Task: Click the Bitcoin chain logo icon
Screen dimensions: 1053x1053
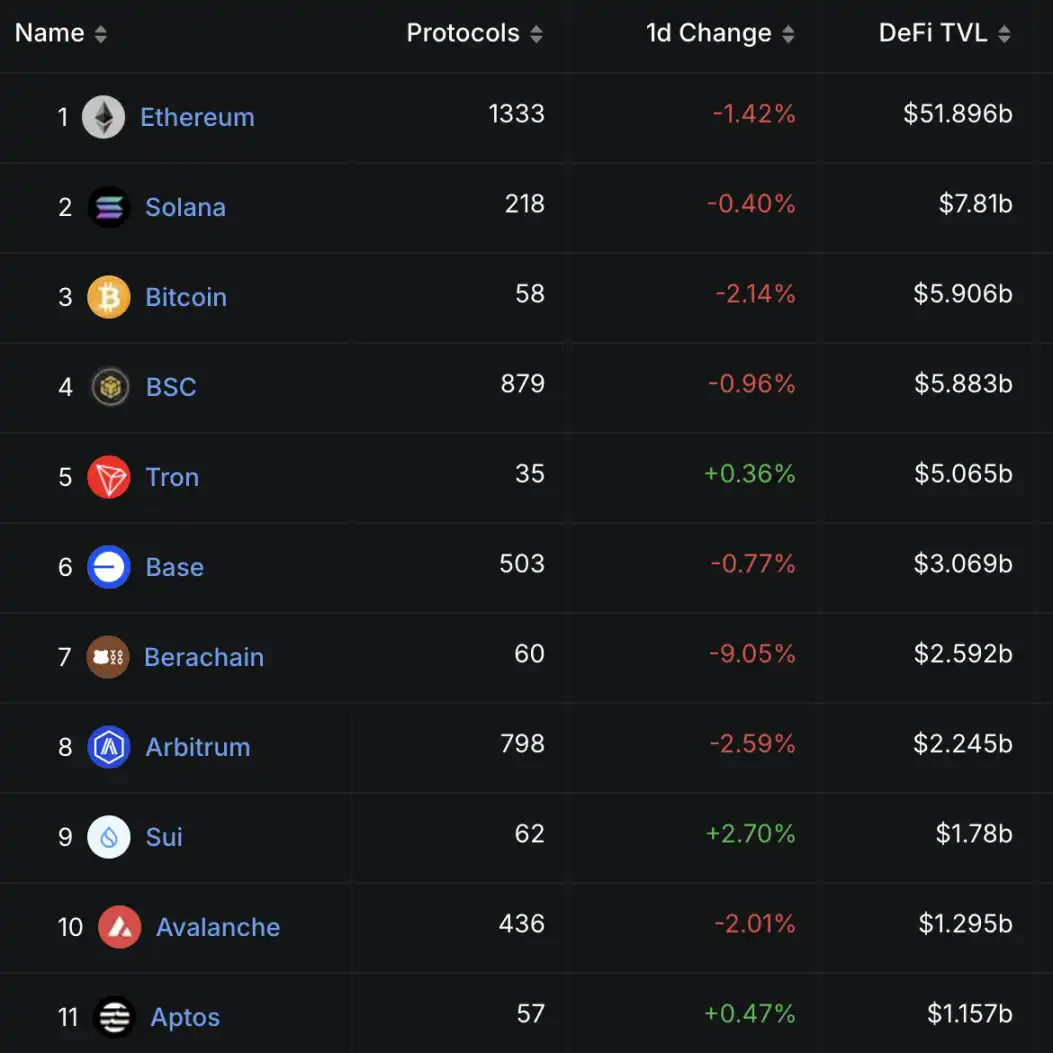Action: 108,297
